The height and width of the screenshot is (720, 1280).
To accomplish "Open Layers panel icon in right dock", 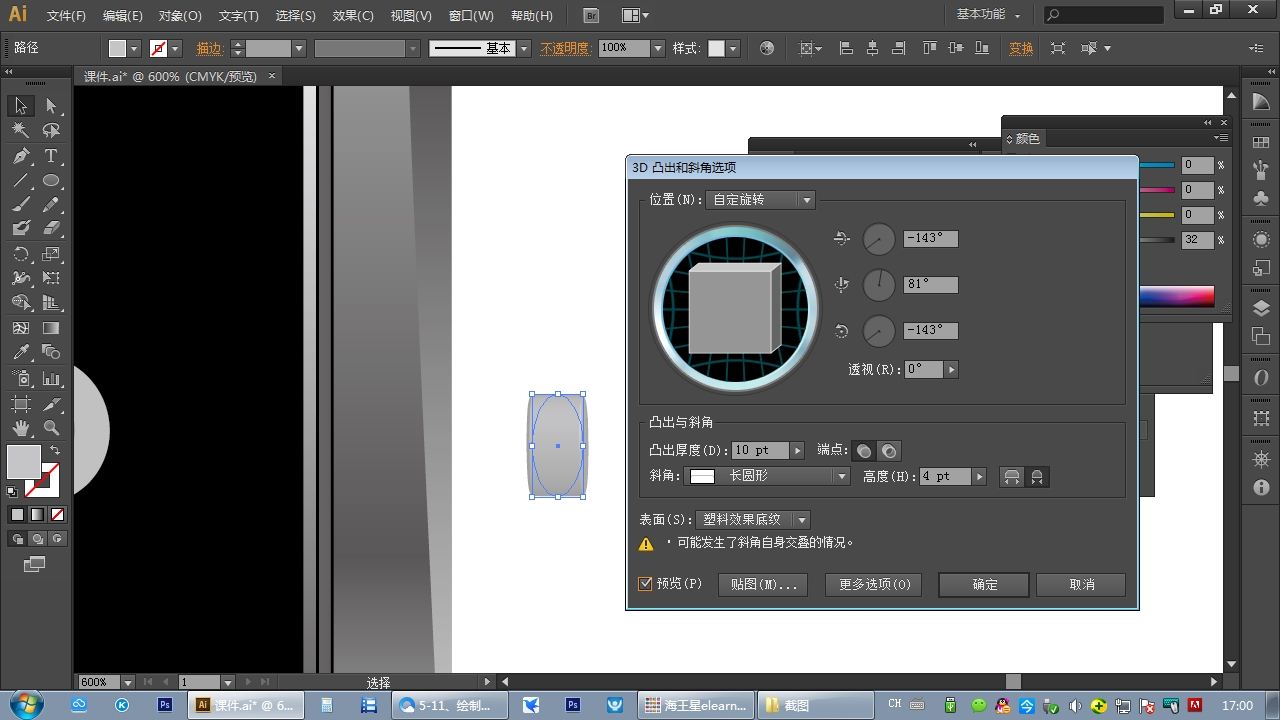I will click(1261, 309).
